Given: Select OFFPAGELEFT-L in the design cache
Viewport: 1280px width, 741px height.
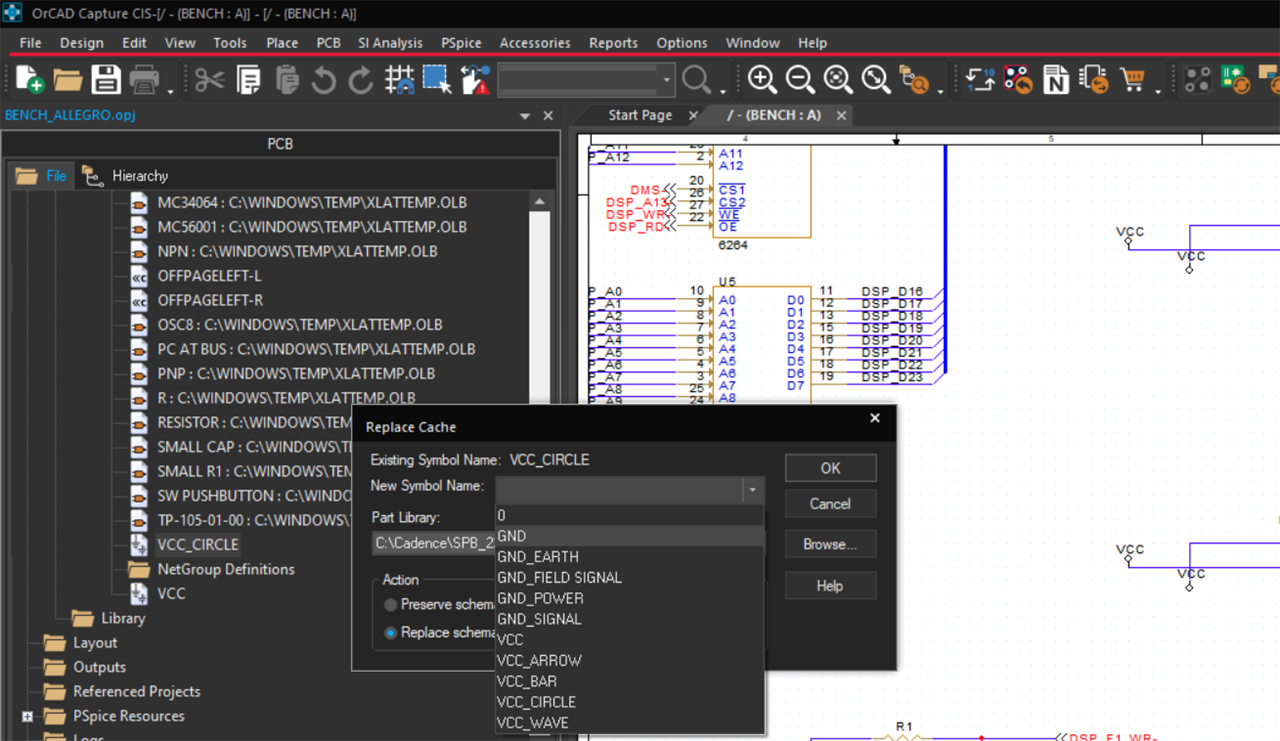Looking at the screenshot, I should [209, 276].
